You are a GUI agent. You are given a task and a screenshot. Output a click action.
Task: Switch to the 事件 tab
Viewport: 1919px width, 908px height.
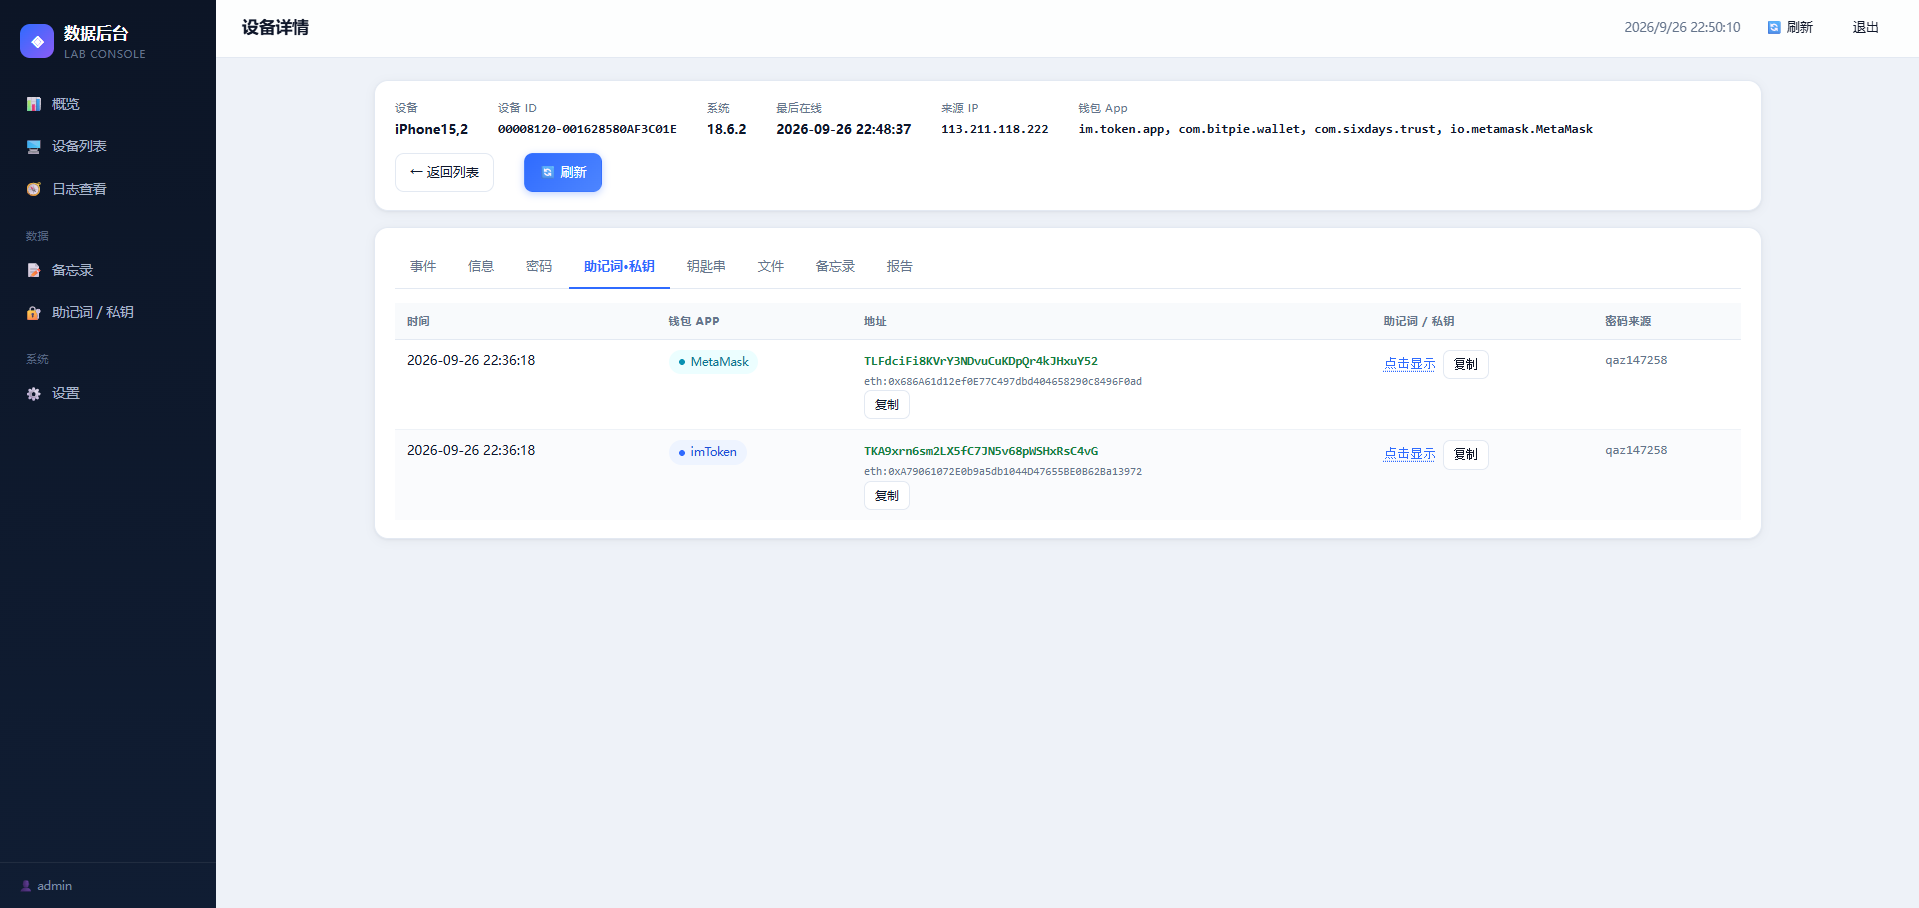[x=423, y=266]
